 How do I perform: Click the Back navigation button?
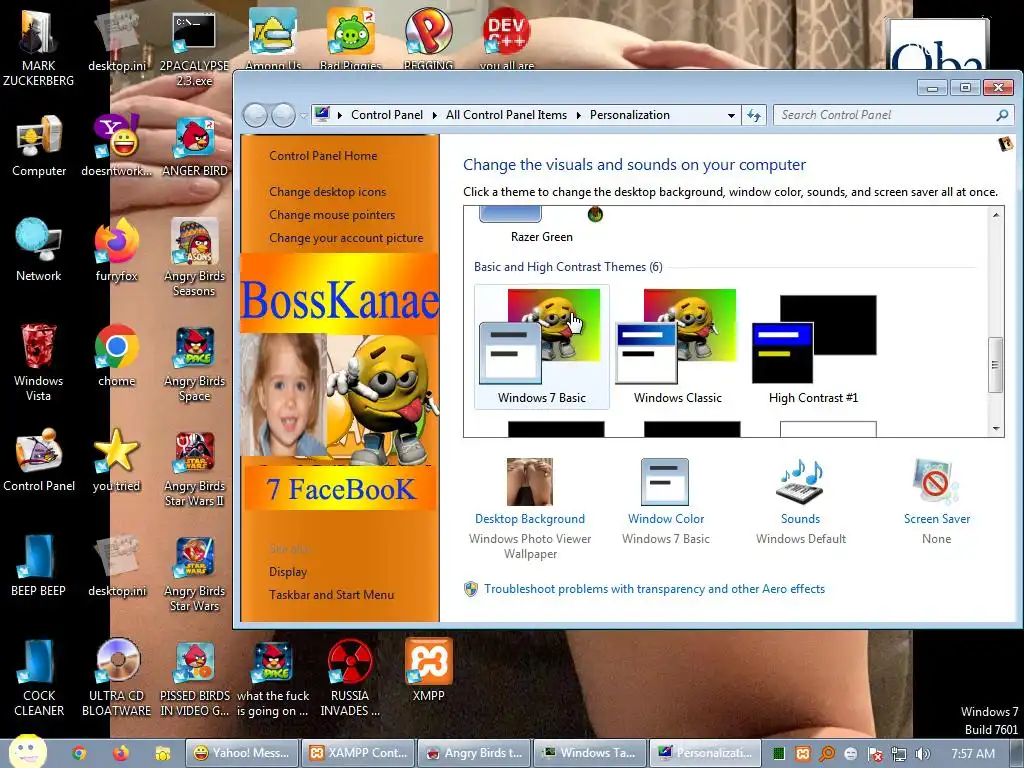click(x=255, y=116)
